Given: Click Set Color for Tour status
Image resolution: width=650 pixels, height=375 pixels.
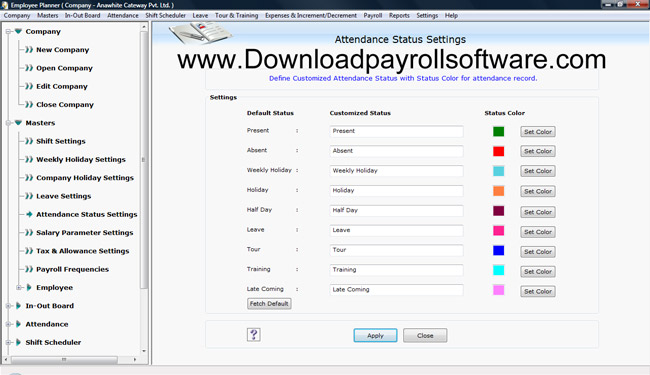Looking at the screenshot, I should point(538,252).
